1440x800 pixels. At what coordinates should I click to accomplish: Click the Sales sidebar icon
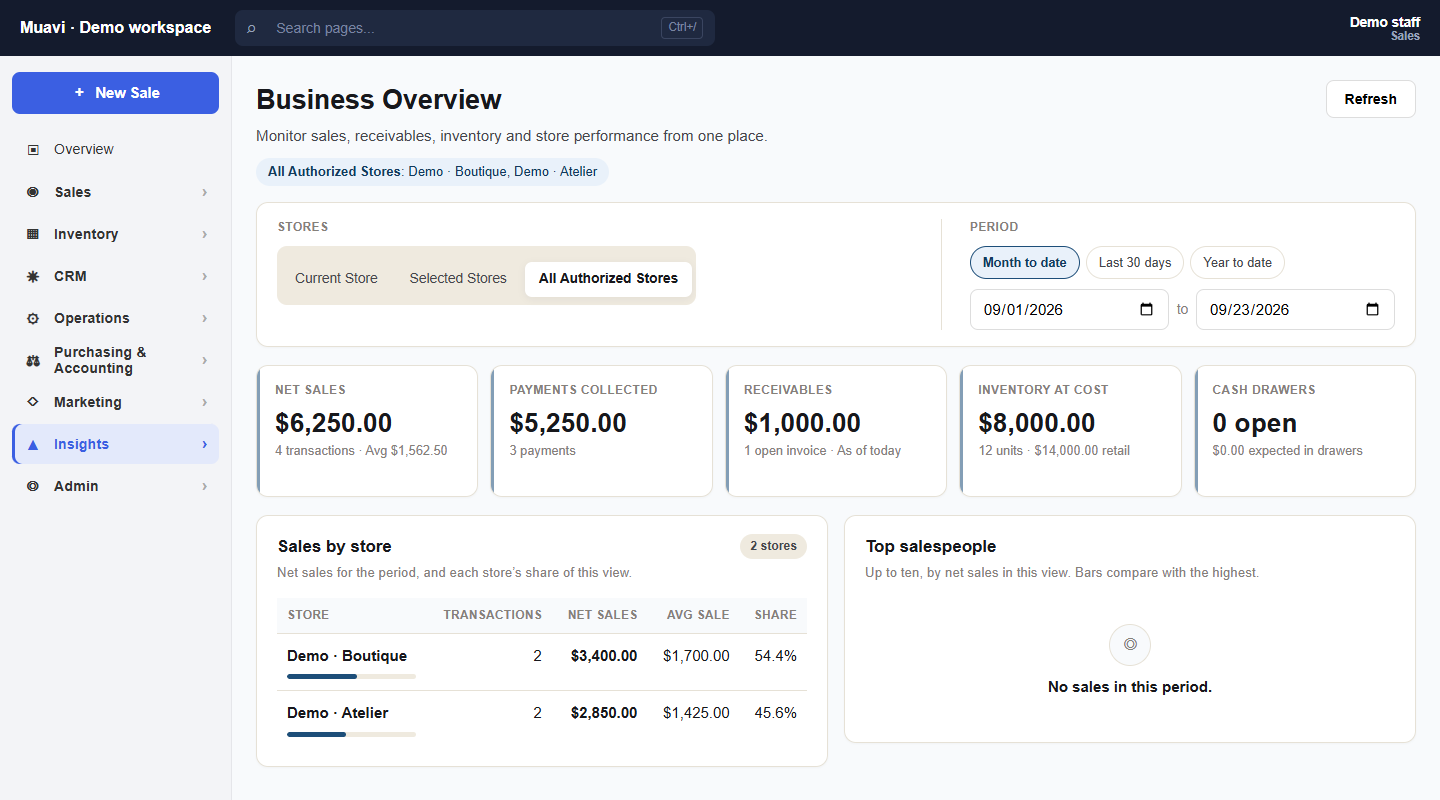coord(33,192)
